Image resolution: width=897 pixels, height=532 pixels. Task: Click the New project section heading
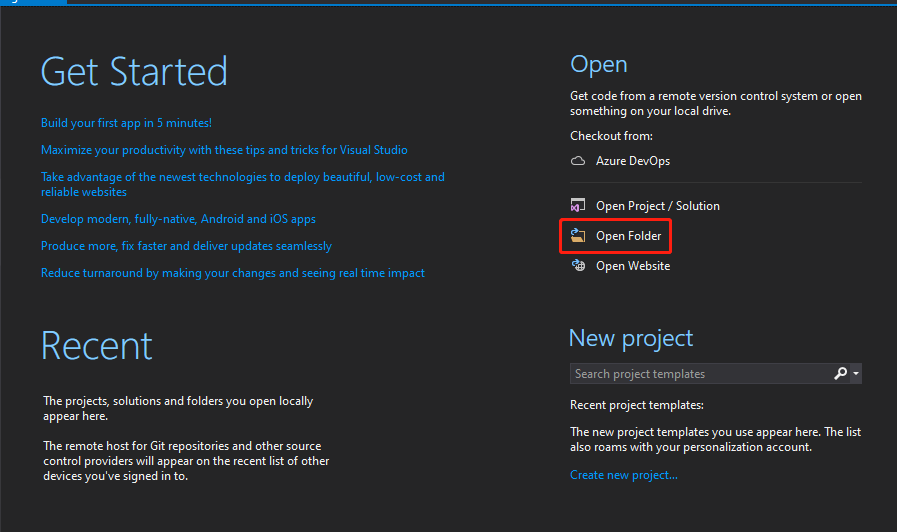click(631, 338)
